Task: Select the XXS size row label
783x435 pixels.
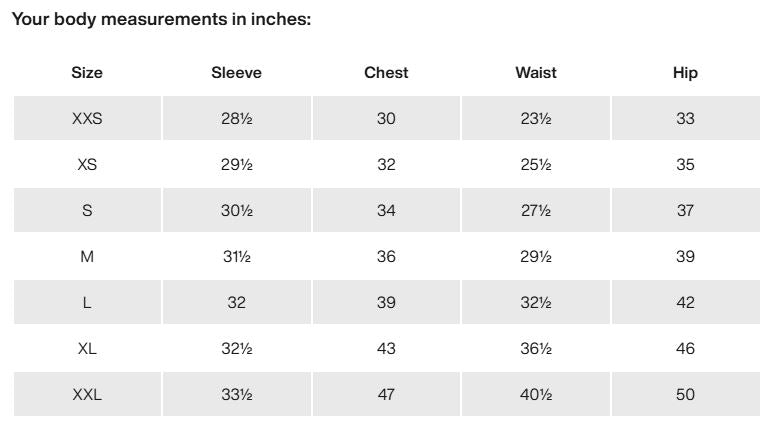Action: (87, 119)
